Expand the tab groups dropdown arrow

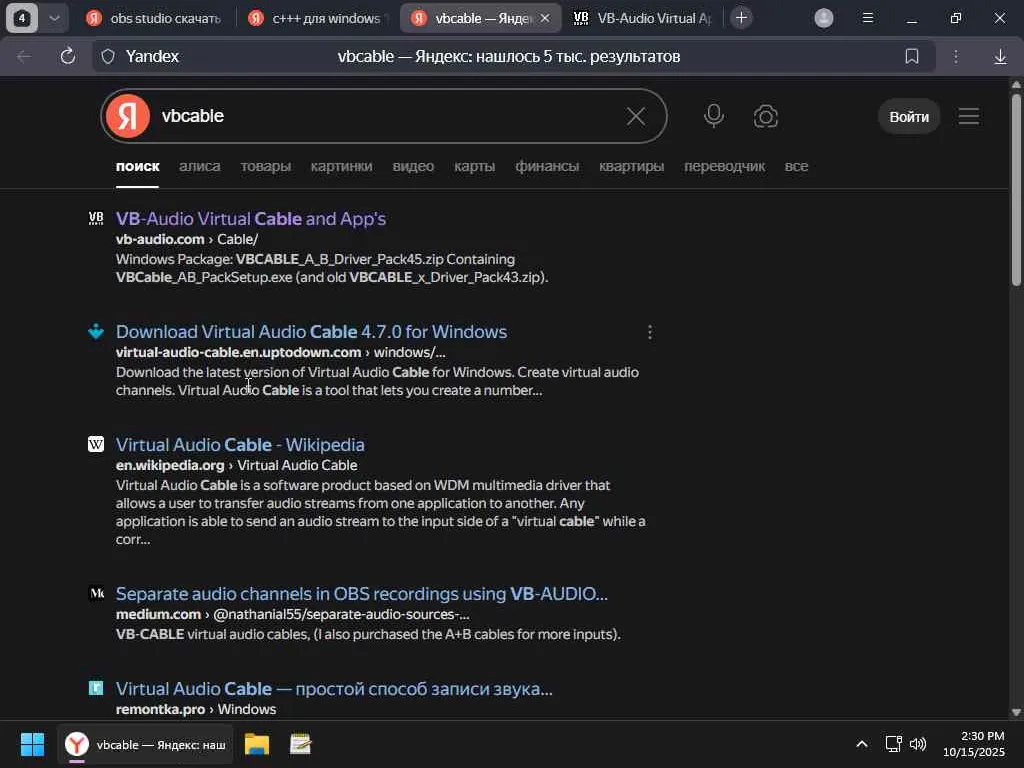coord(55,18)
